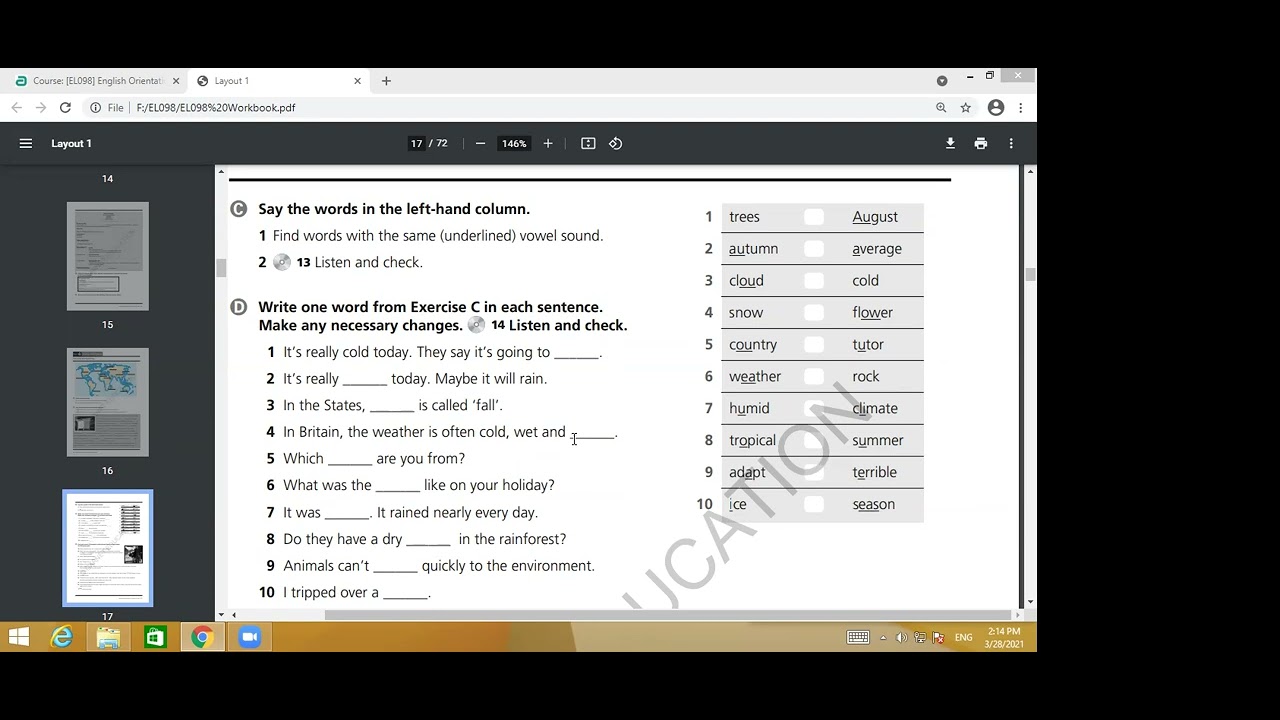Click the answer box beside 'cloud'
The image size is (1280, 720).
pos(814,281)
